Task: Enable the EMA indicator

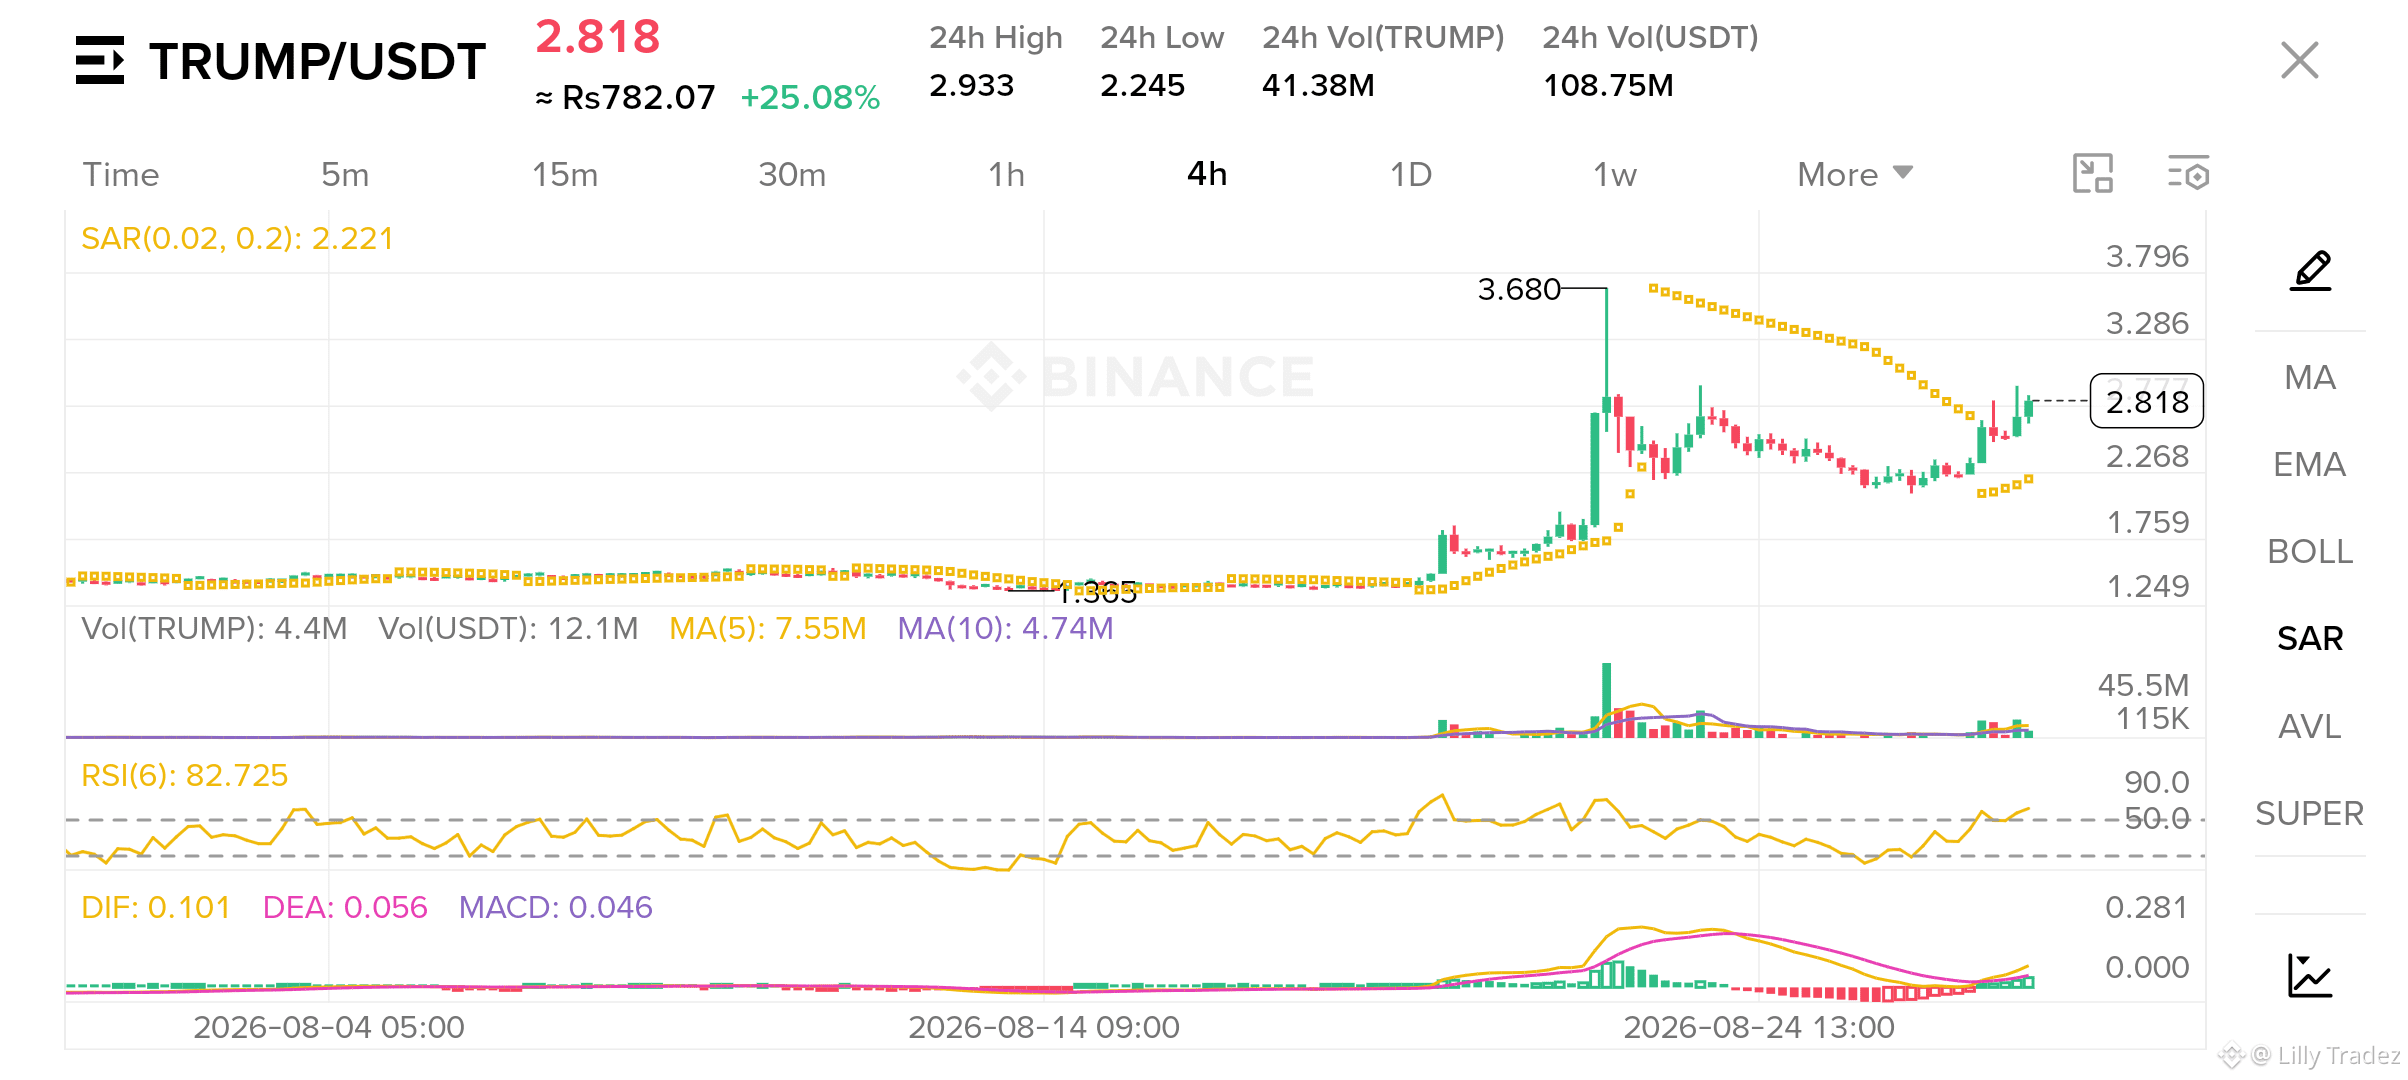Action: coord(2310,464)
